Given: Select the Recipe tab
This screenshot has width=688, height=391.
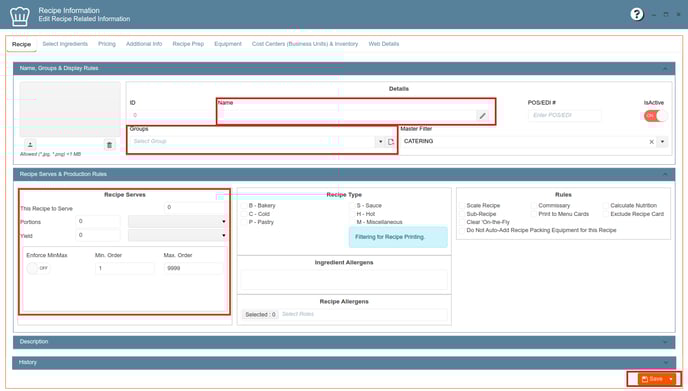Looking at the screenshot, I should pyautogui.click(x=21, y=44).
